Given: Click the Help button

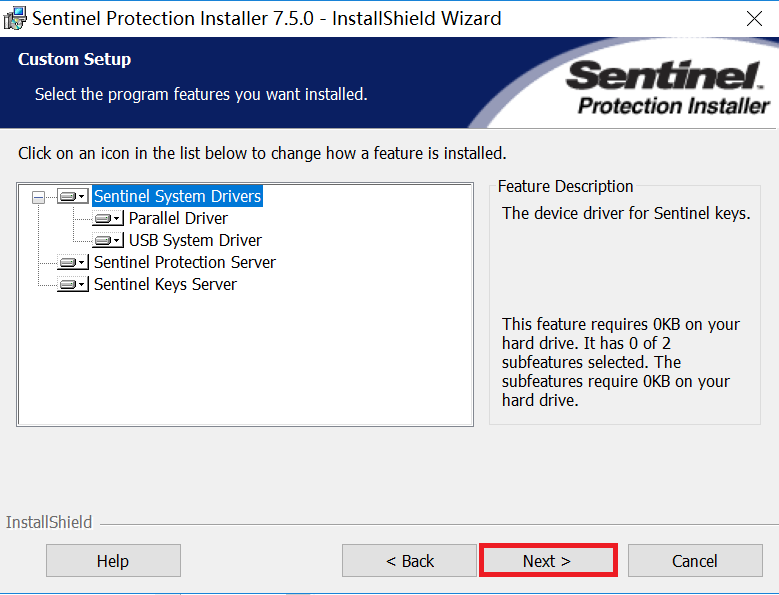Looking at the screenshot, I should coord(113,561).
